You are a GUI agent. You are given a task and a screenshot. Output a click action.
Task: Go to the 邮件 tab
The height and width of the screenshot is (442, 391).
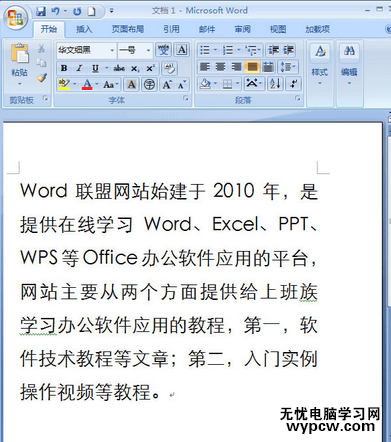(x=207, y=29)
